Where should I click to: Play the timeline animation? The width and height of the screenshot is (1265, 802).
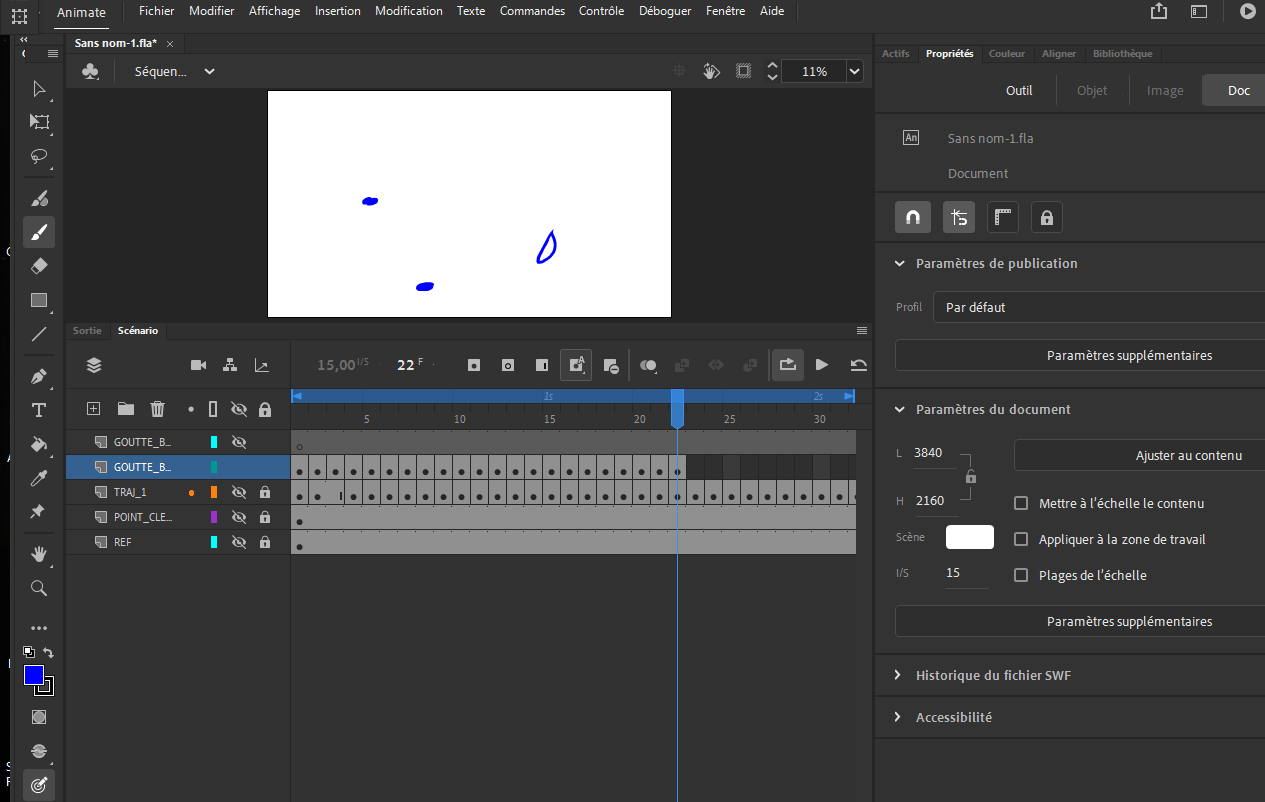(822, 365)
